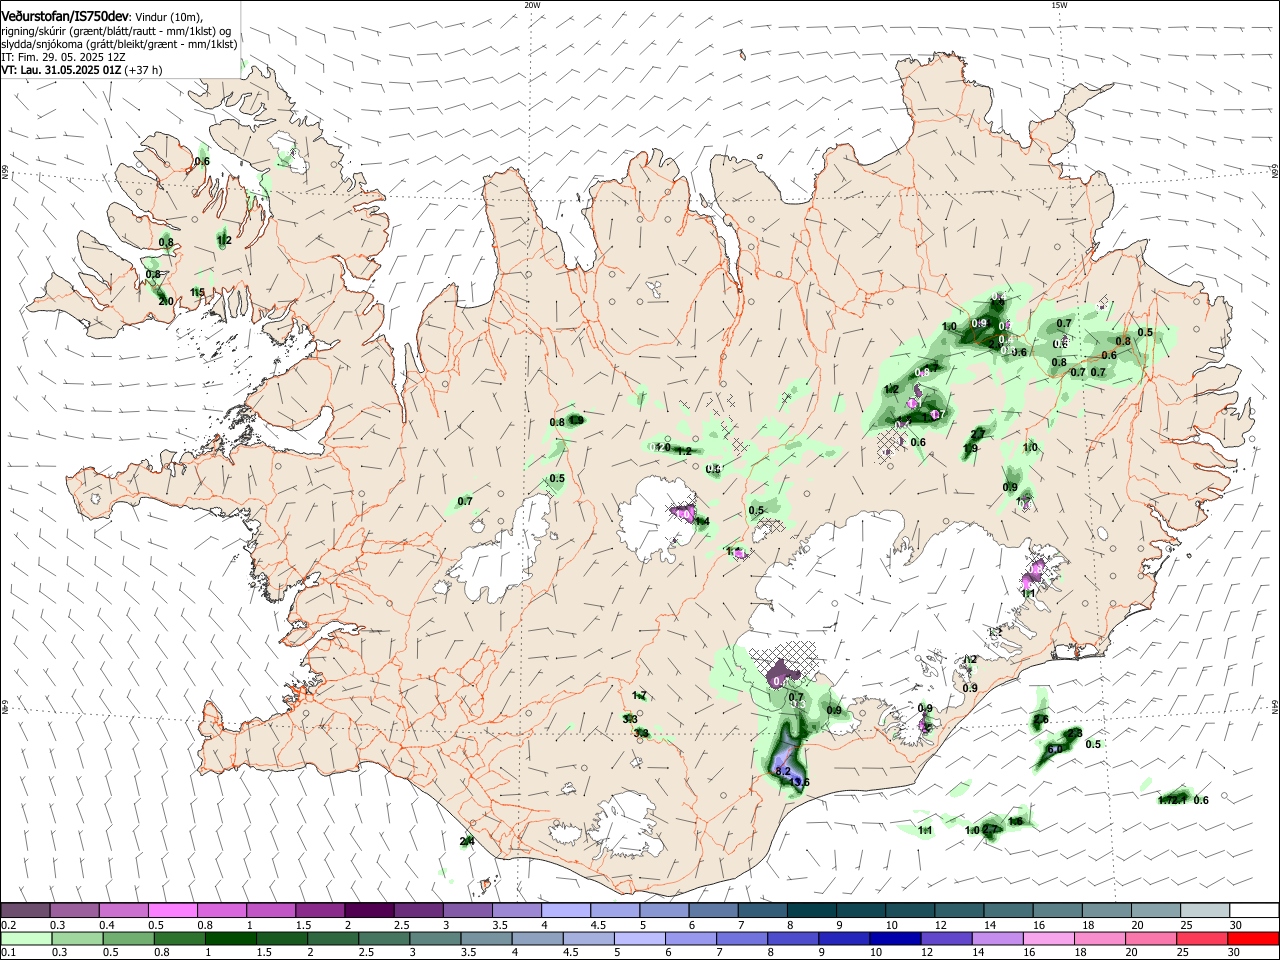The width and height of the screenshot is (1280, 960).
Task: Click the 'rigning/skúrir' description line in the header
Action: point(115,30)
